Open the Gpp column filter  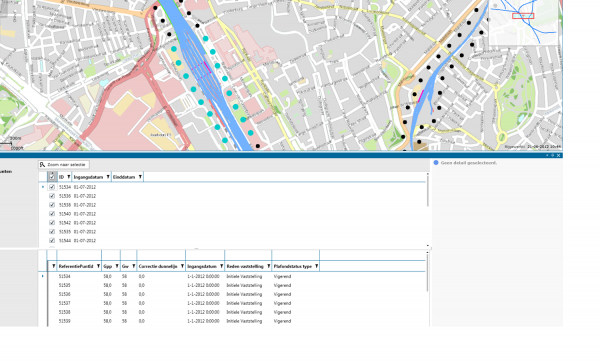(x=117, y=266)
